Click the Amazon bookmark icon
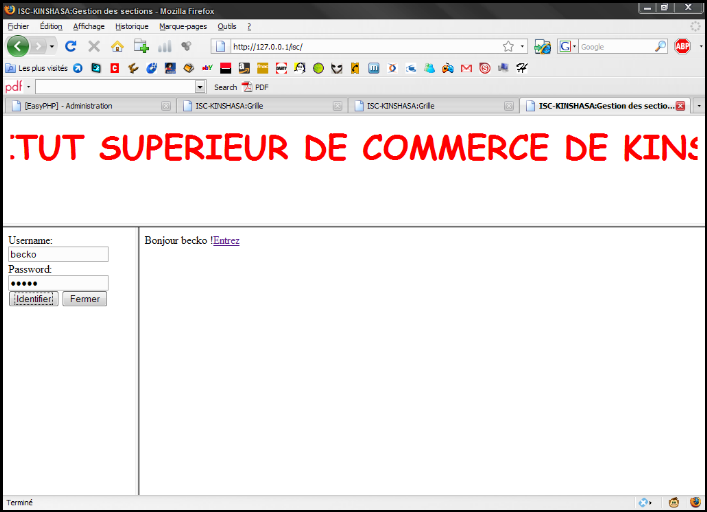This screenshot has width=707, height=512. [x=244, y=68]
